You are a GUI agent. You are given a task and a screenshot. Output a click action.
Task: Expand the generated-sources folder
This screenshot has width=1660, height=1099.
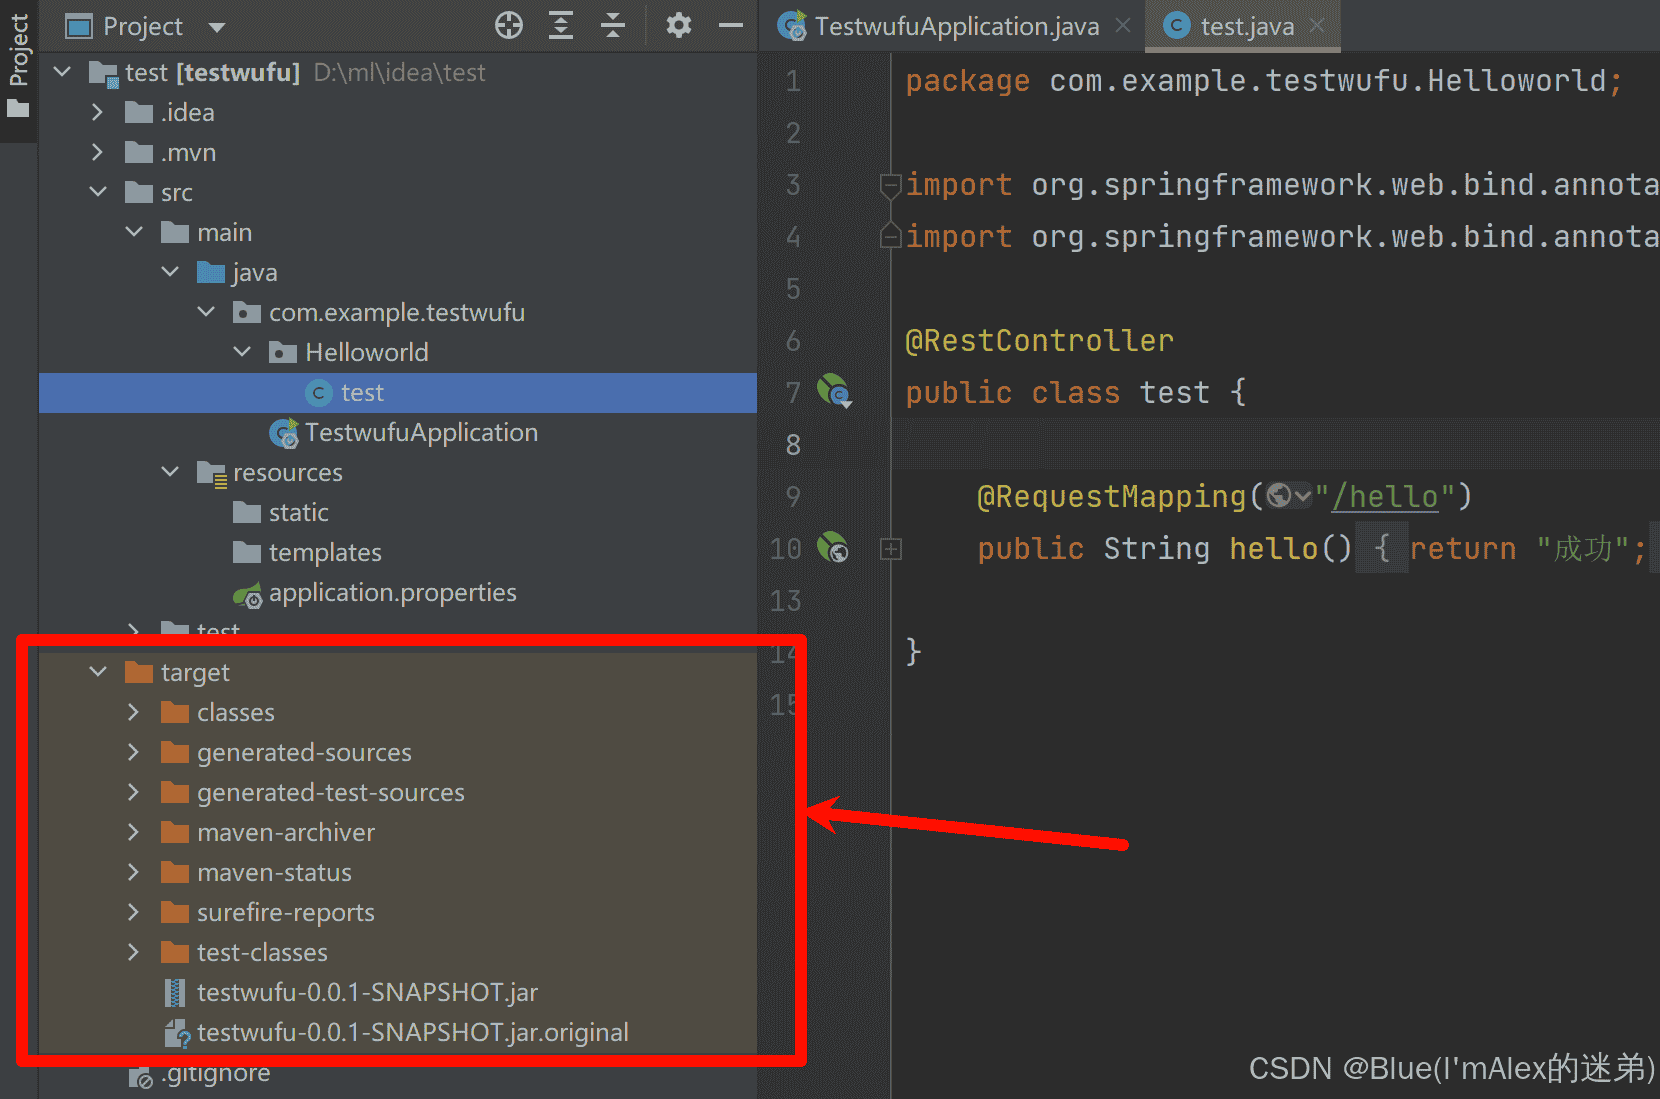click(x=133, y=752)
